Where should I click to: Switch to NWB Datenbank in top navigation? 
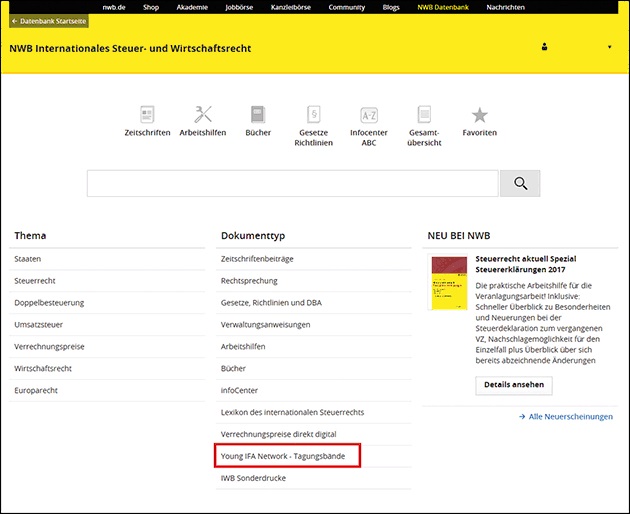tap(443, 6)
